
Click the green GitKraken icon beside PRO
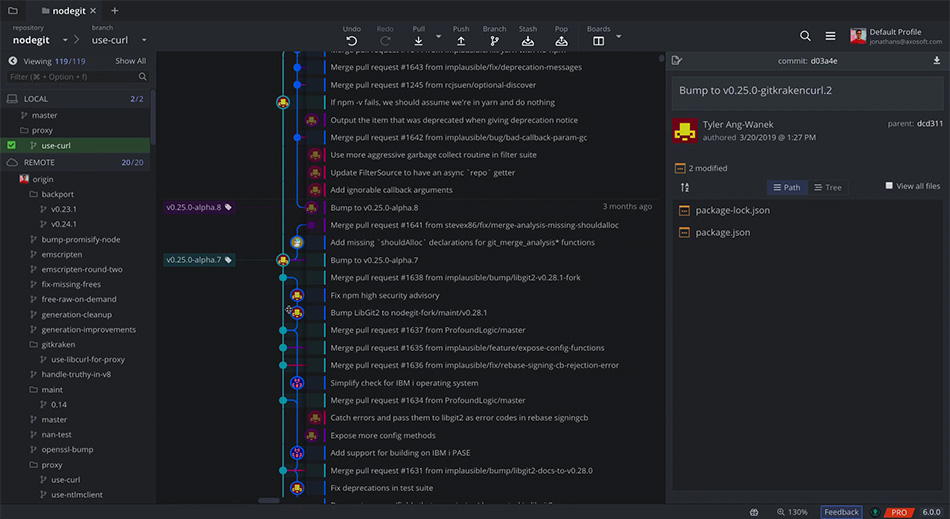pyautogui.click(x=875, y=512)
